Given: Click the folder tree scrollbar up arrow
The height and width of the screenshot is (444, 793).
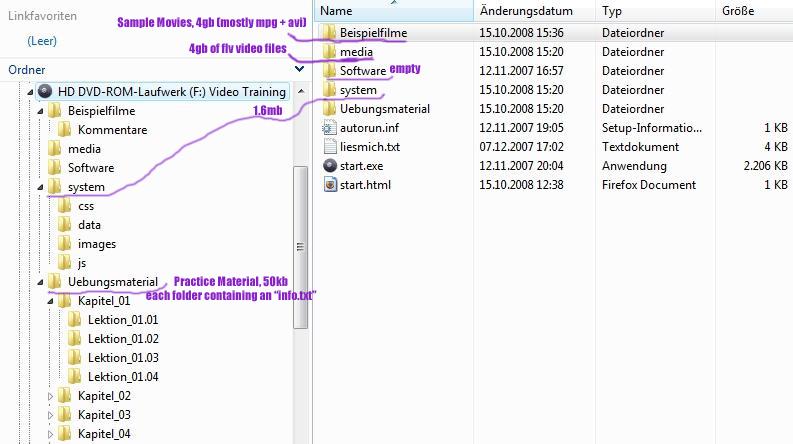Looking at the screenshot, I should [301, 92].
